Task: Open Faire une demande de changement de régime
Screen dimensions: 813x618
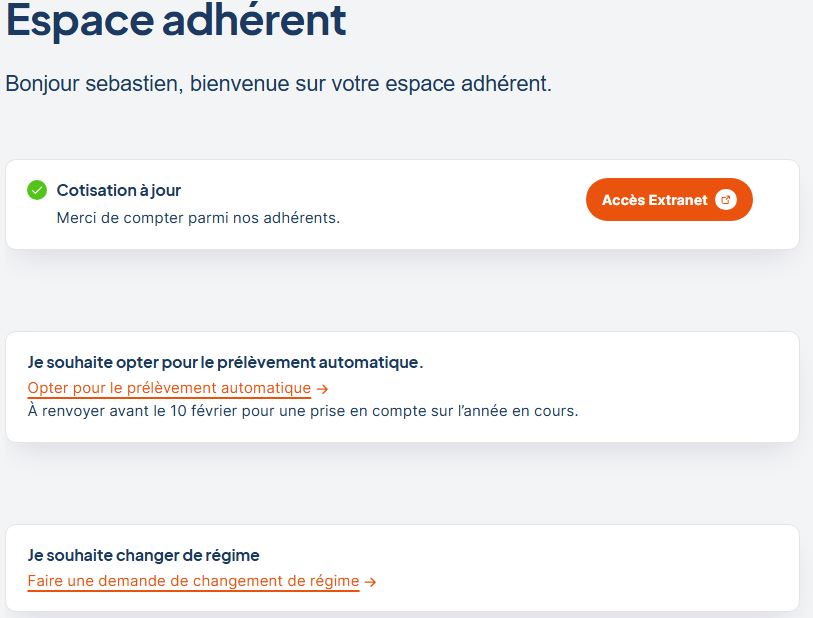Action: click(193, 581)
